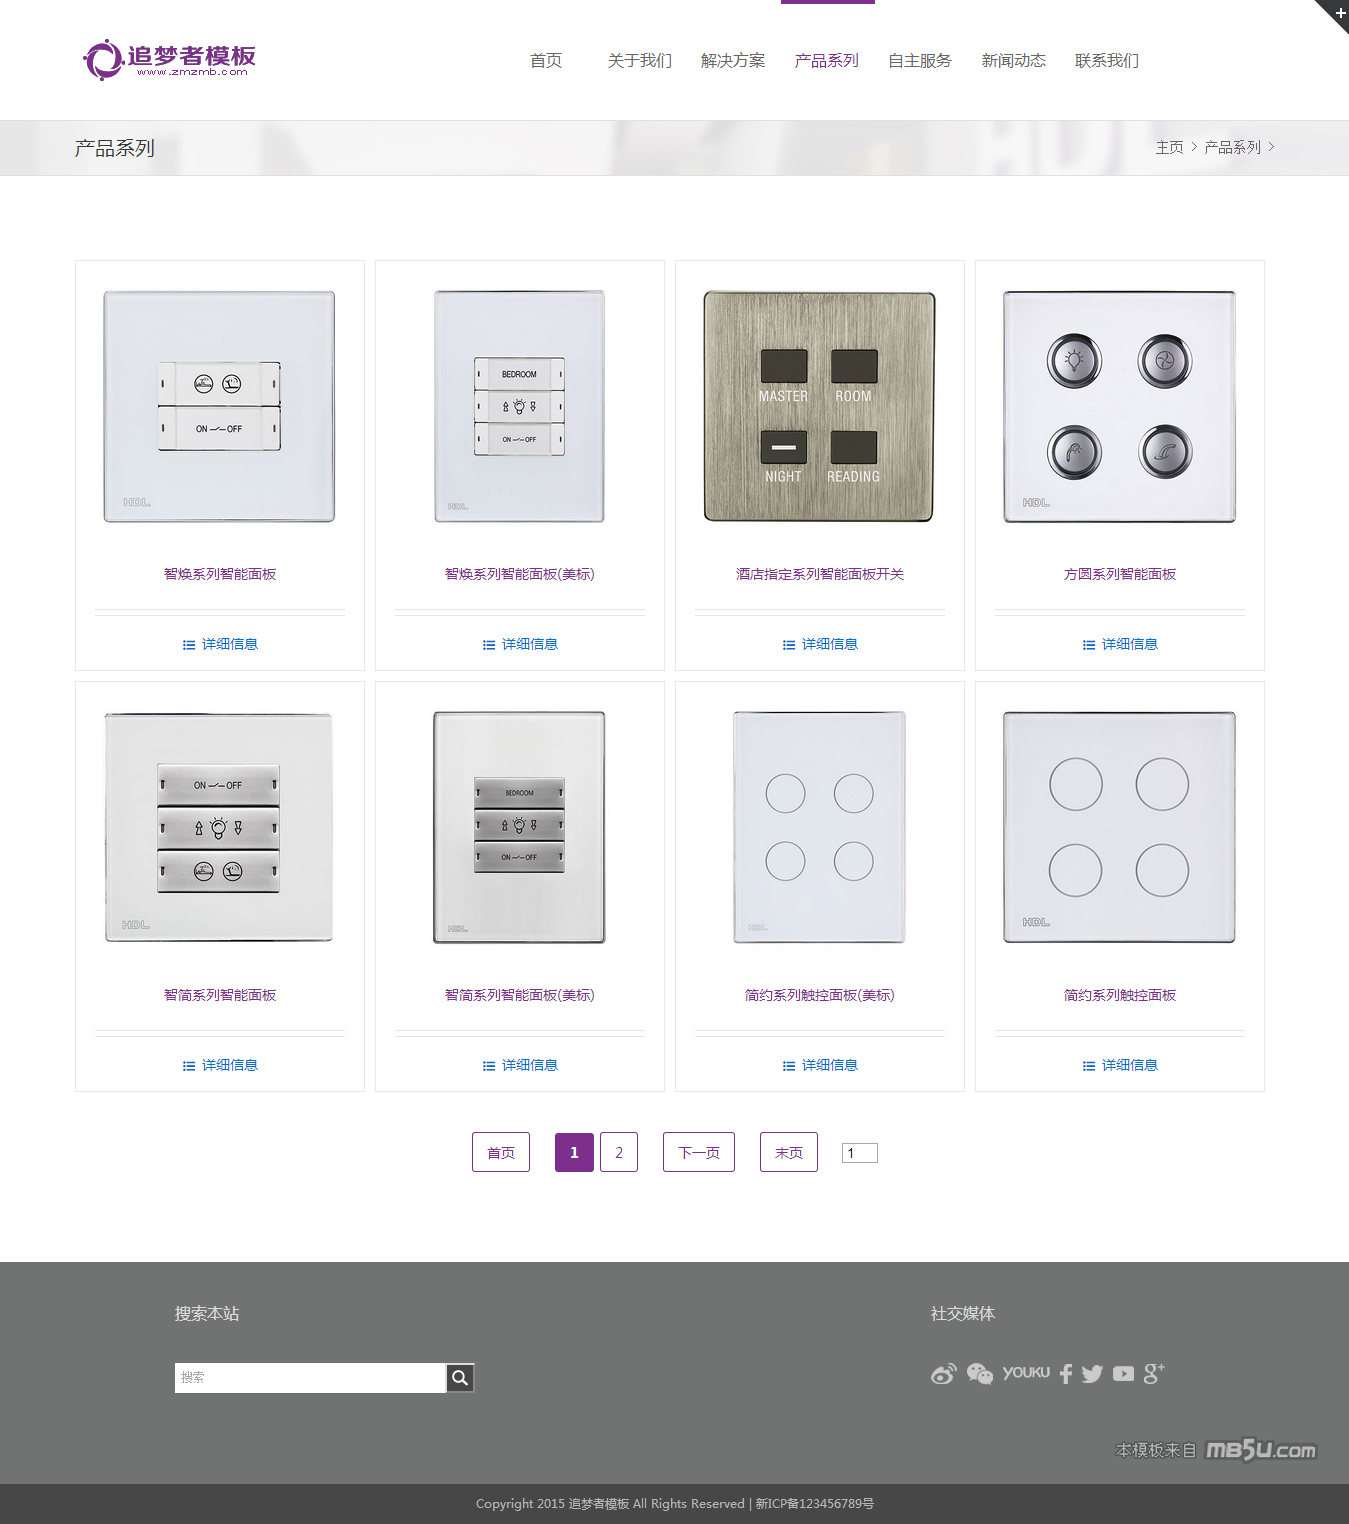The width and height of the screenshot is (1349, 1524).
Task: Open the WeChat social icon
Action: pyautogui.click(x=979, y=1374)
